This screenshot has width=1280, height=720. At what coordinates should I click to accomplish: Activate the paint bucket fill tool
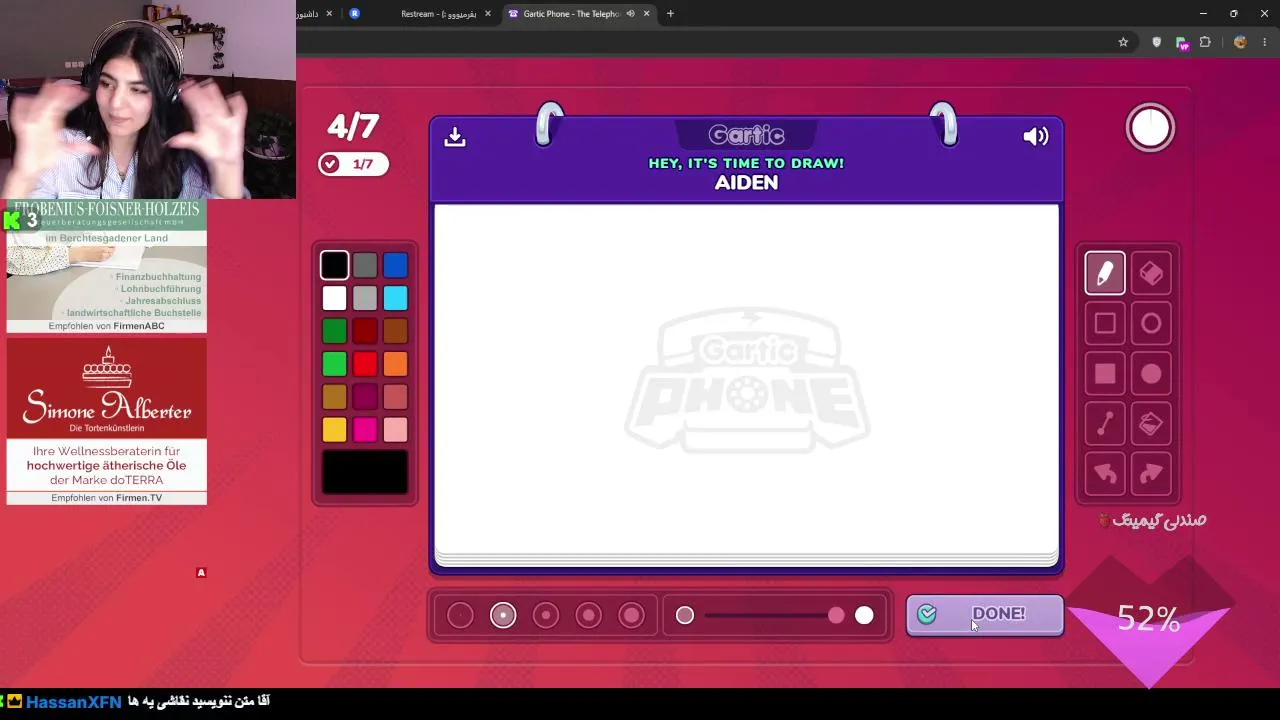click(1151, 424)
